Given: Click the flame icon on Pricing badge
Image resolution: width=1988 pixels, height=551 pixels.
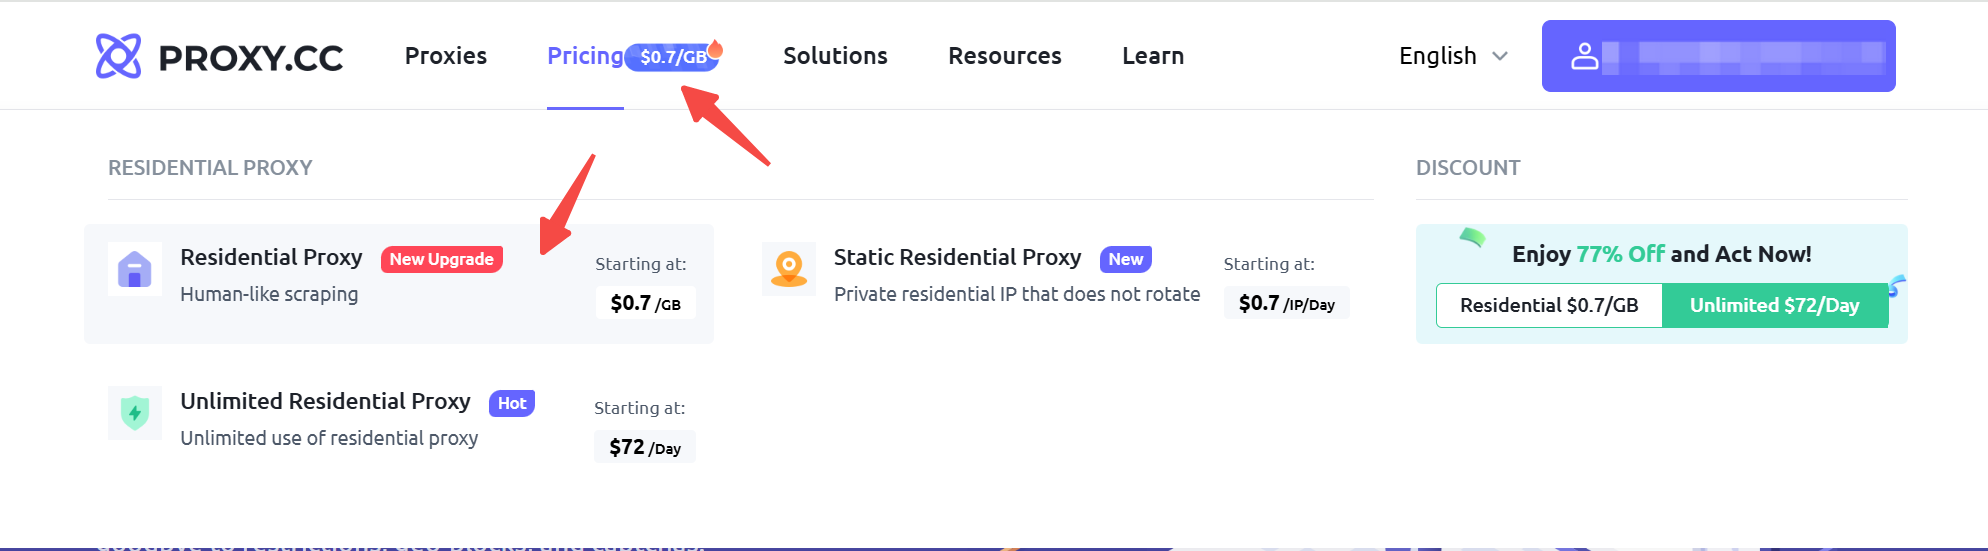Looking at the screenshot, I should 715,48.
